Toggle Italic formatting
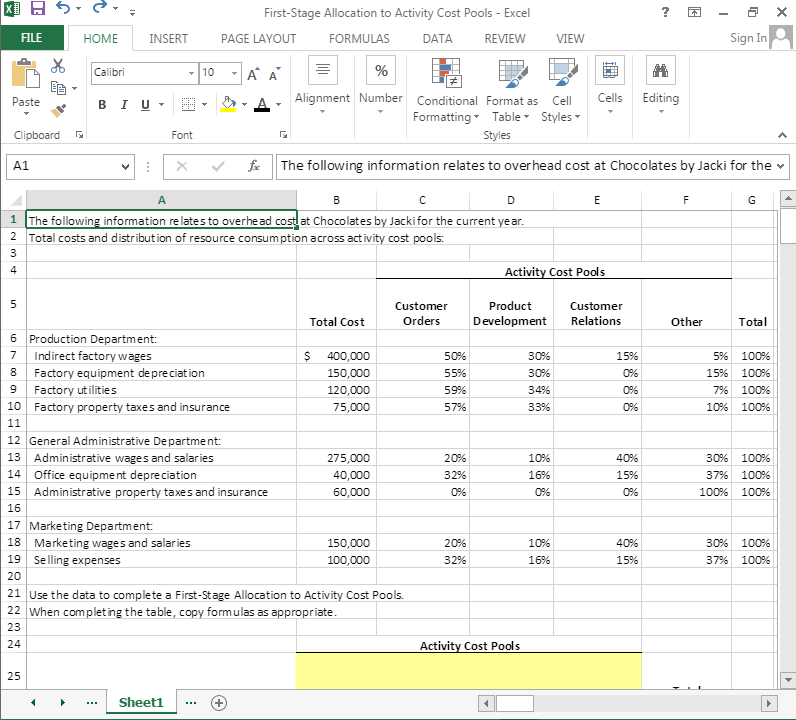The image size is (796, 720). 124,105
